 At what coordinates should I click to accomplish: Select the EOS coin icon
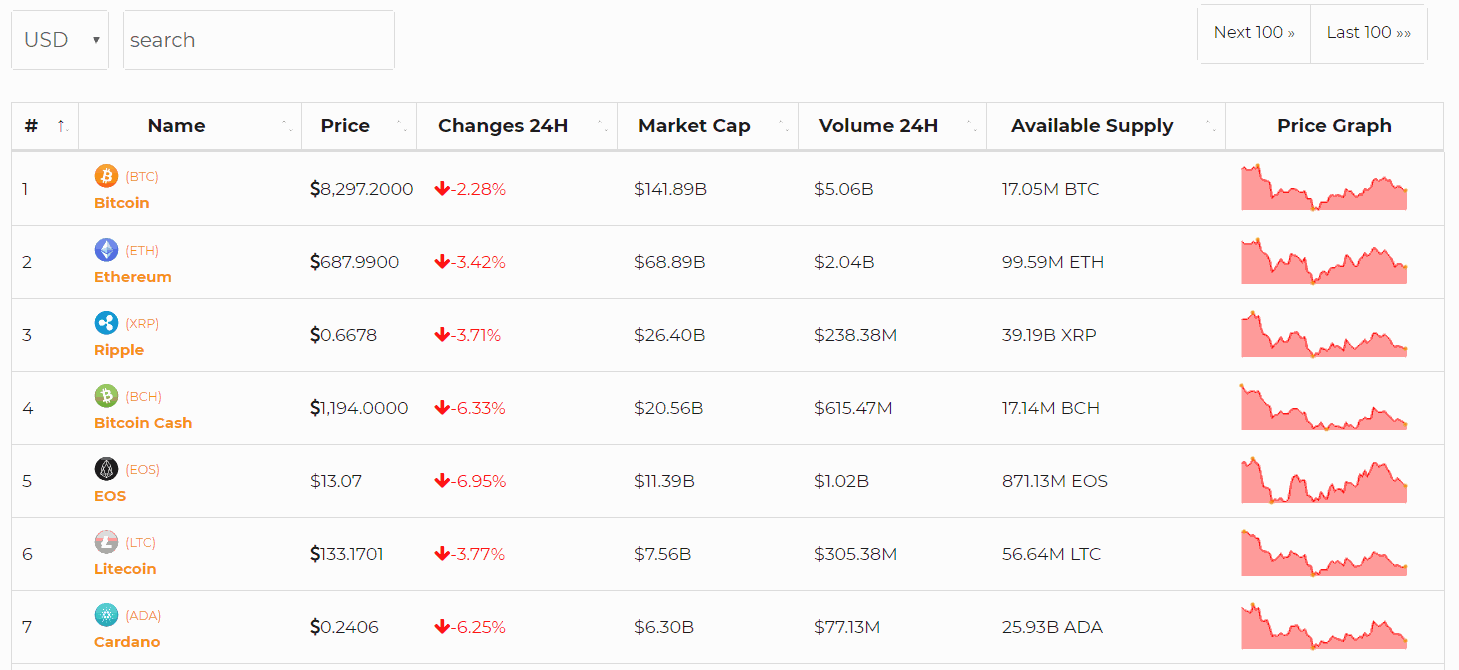106,468
